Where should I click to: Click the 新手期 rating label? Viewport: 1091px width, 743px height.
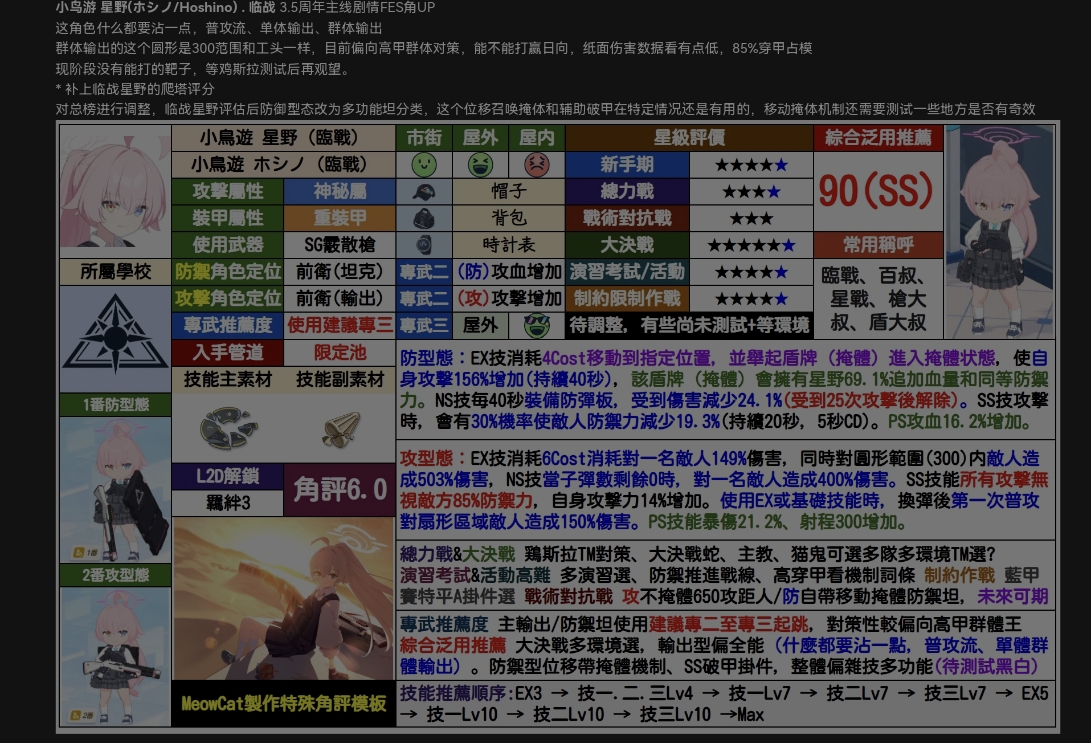[x=627, y=165]
